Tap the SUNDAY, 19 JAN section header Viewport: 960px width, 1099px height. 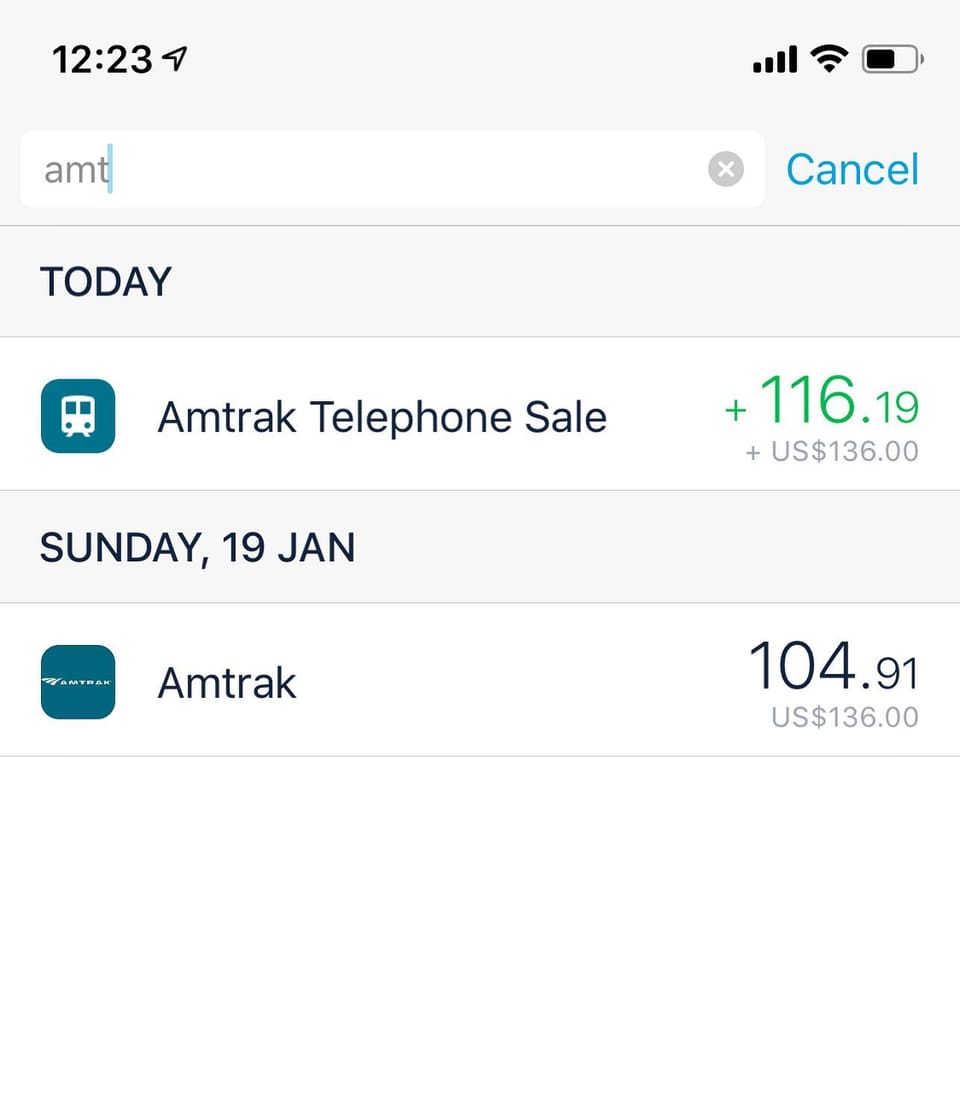197,548
